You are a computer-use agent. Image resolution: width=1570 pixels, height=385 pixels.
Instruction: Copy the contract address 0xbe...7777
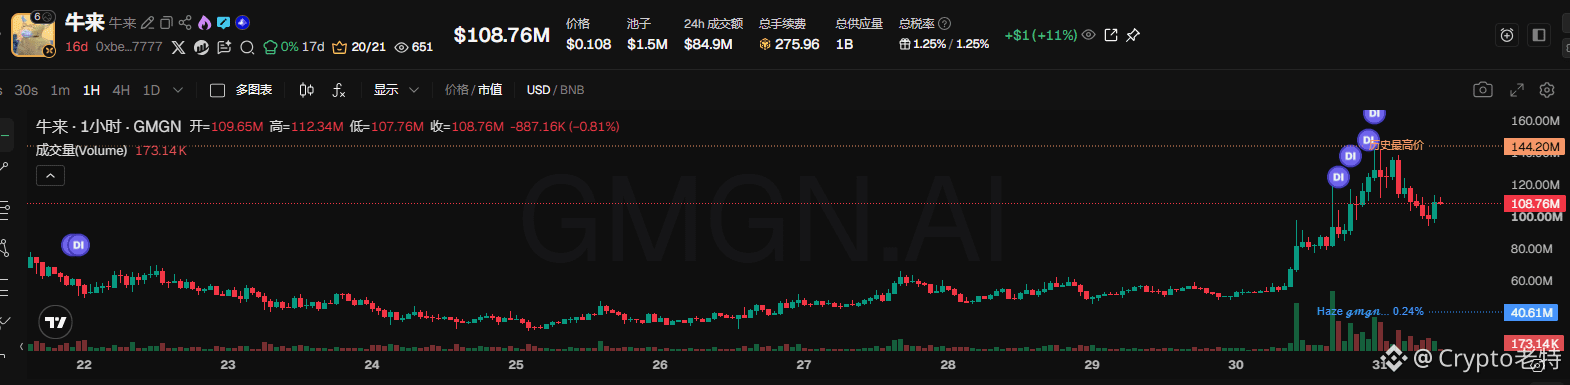(x=129, y=47)
